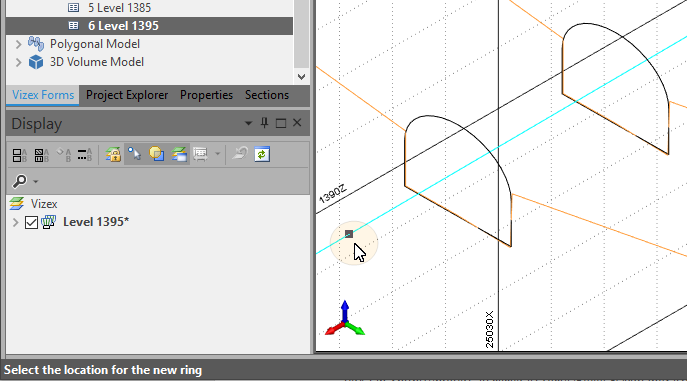Toggle the pointer selection tool in Display toolbar

coord(135,155)
